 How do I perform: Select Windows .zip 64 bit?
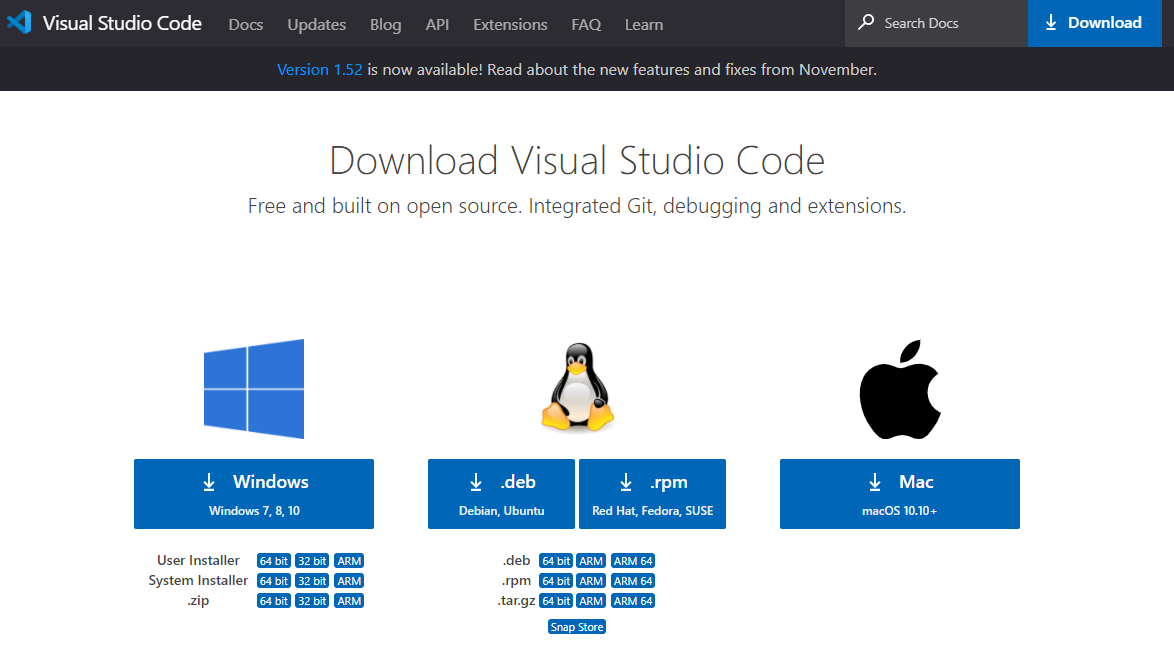[273, 601]
